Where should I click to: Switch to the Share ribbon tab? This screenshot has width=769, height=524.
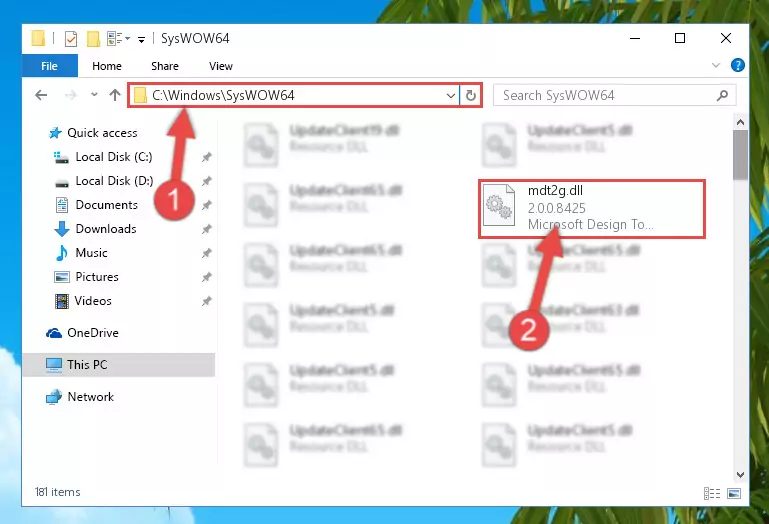pyautogui.click(x=165, y=66)
